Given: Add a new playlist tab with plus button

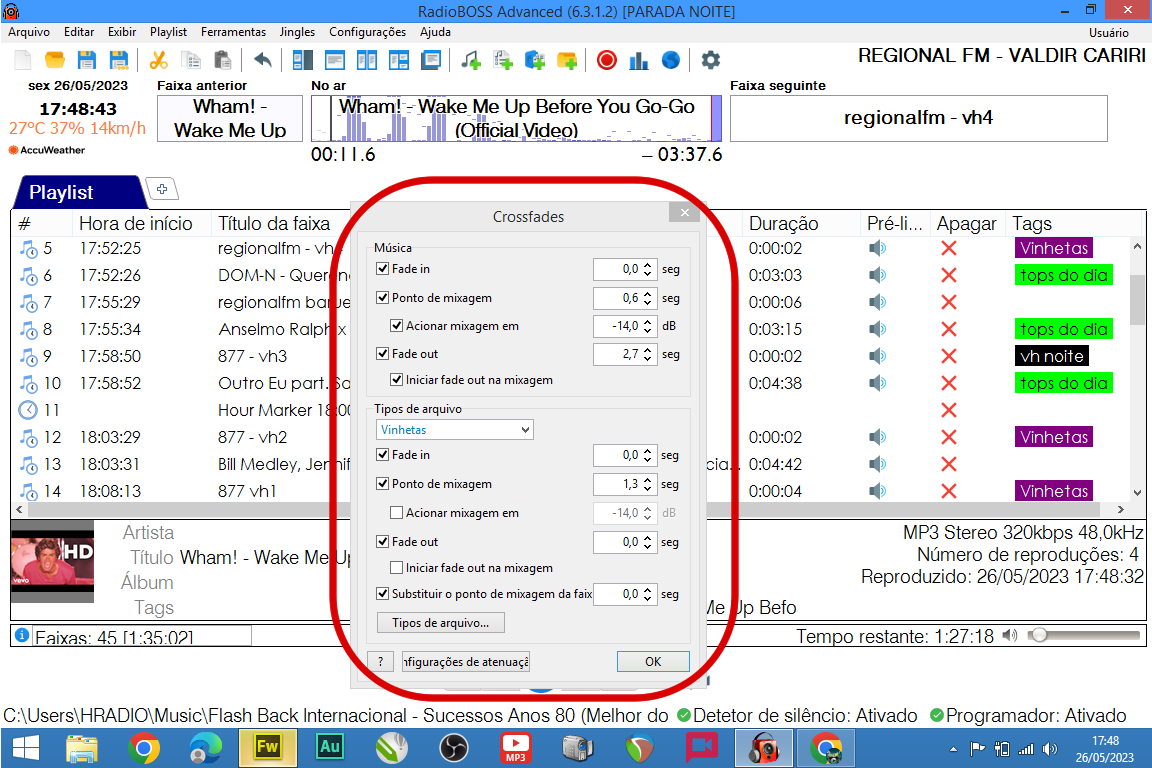Looking at the screenshot, I should click(162, 190).
